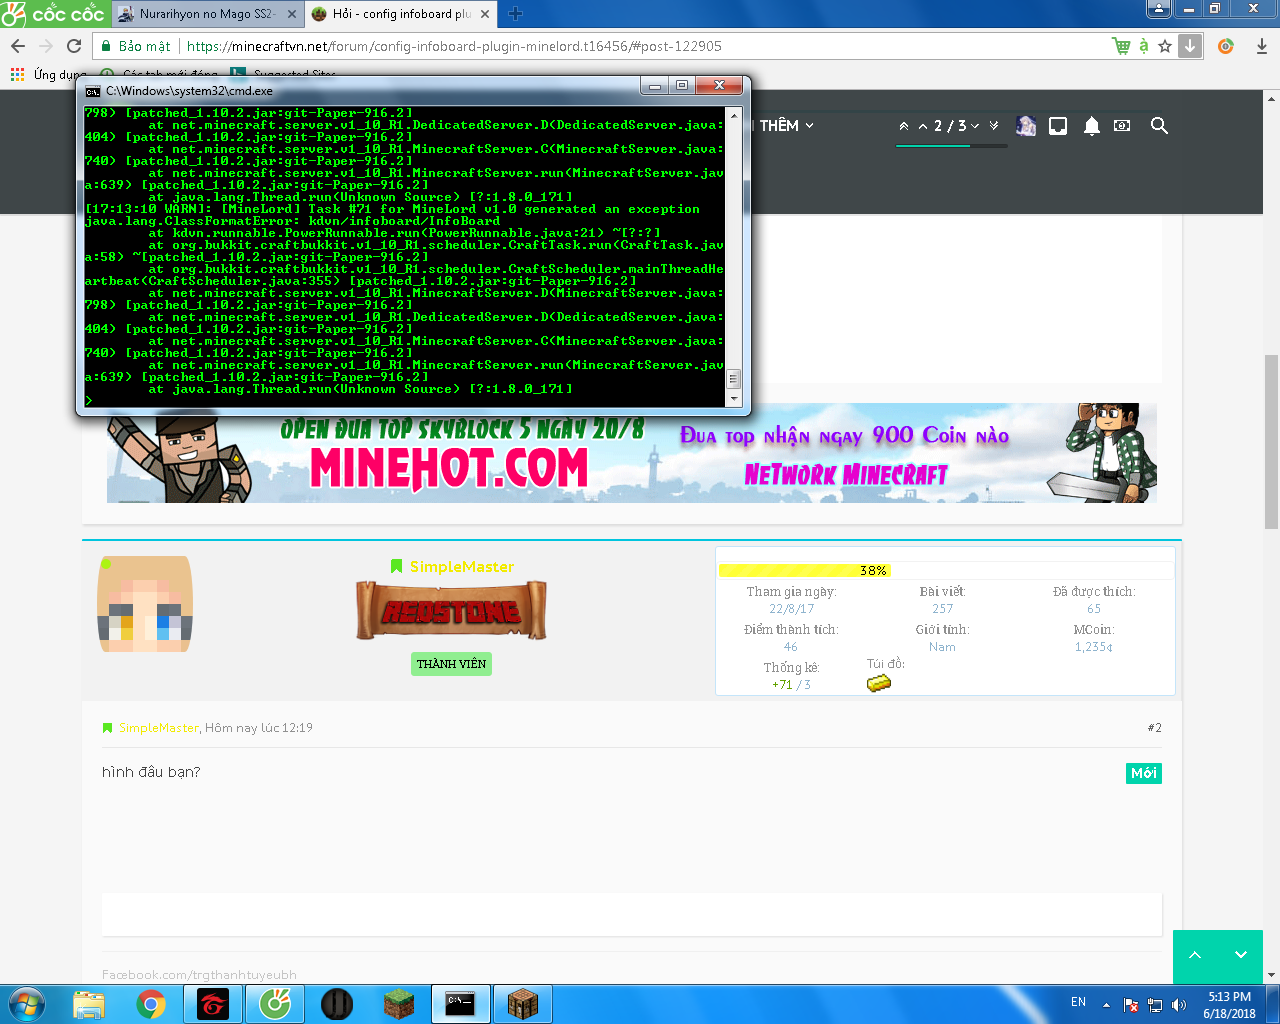The image size is (1280, 1024).
Task: Reload the current forum page
Action: (74, 46)
